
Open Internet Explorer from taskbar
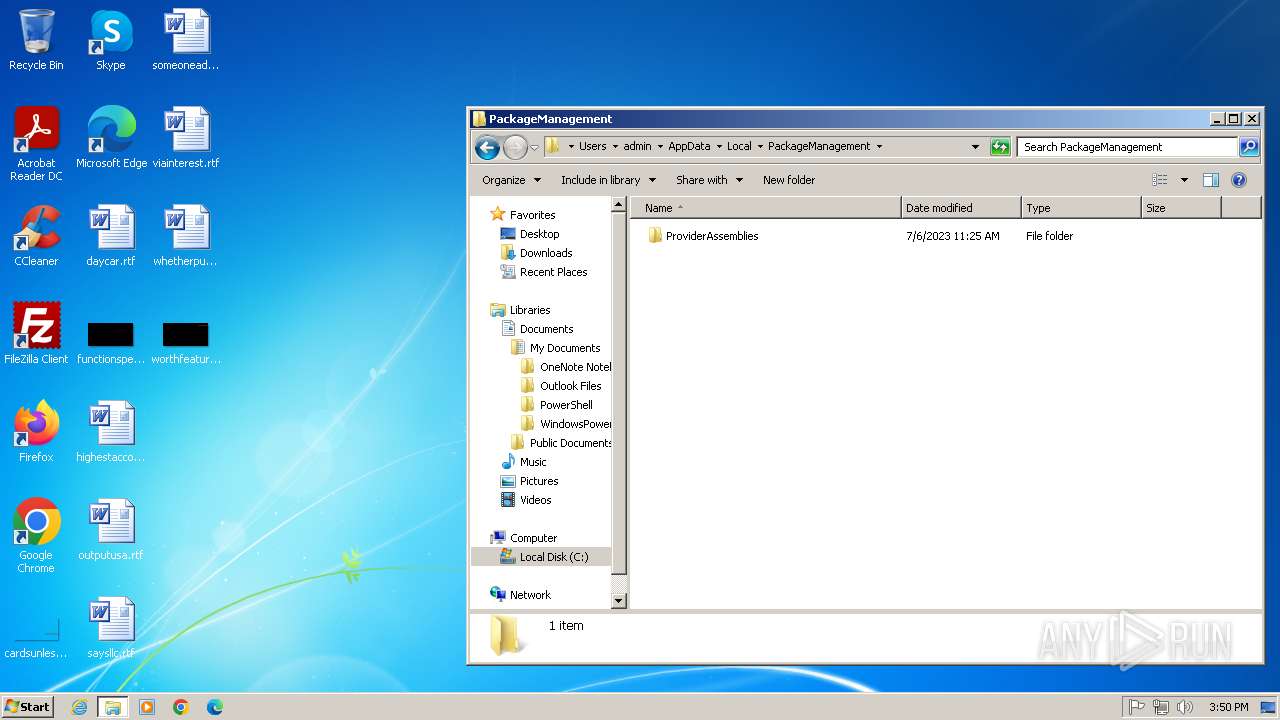tap(79, 707)
